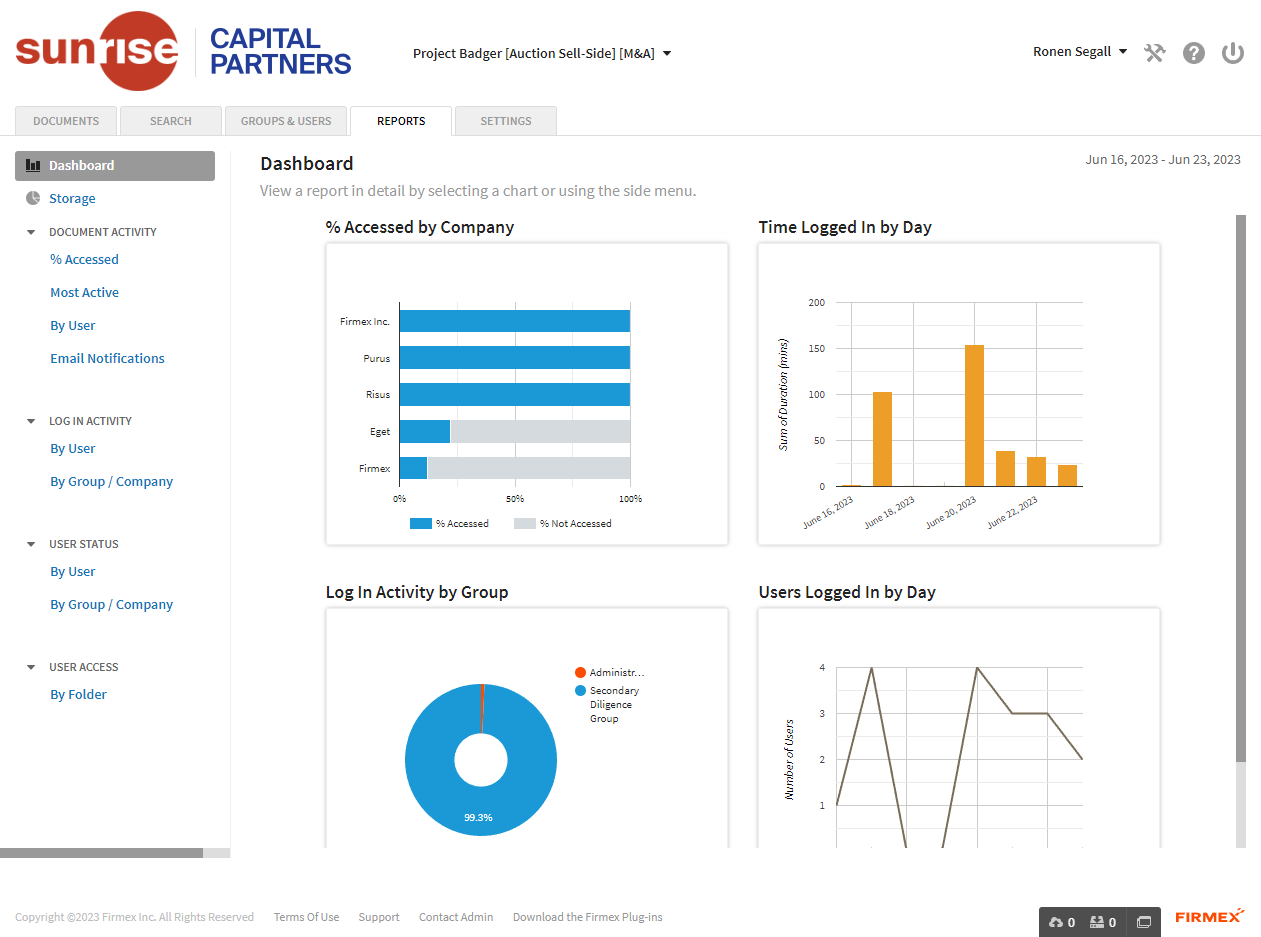Click the invited users counter in the status bar

[1101, 921]
